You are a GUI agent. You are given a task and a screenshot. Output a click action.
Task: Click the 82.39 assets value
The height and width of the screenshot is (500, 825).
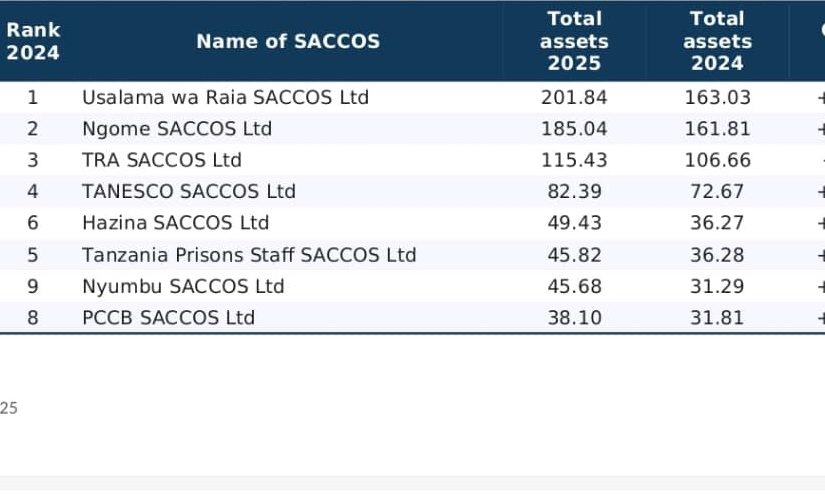tap(574, 191)
